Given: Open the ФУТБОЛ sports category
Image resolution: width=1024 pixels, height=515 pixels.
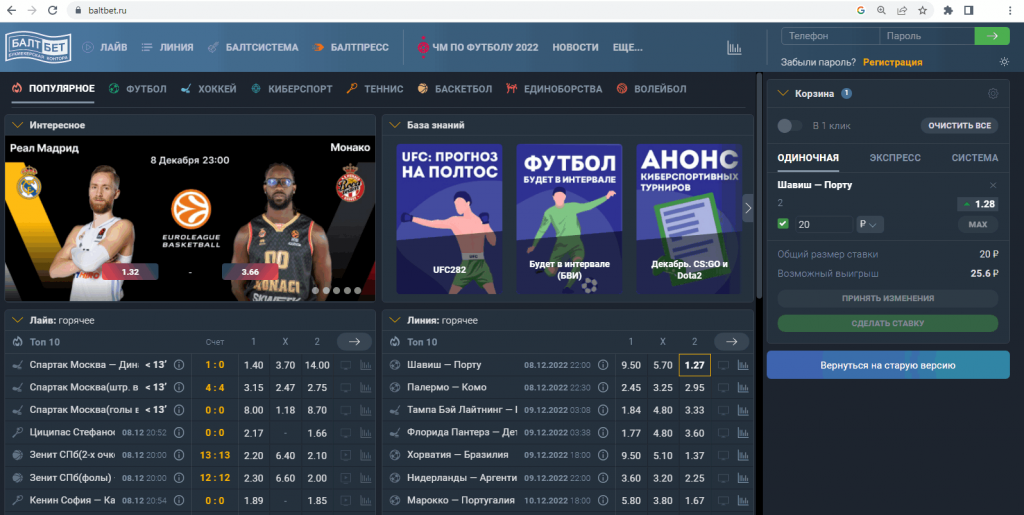Looking at the screenshot, I should tap(138, 89).
